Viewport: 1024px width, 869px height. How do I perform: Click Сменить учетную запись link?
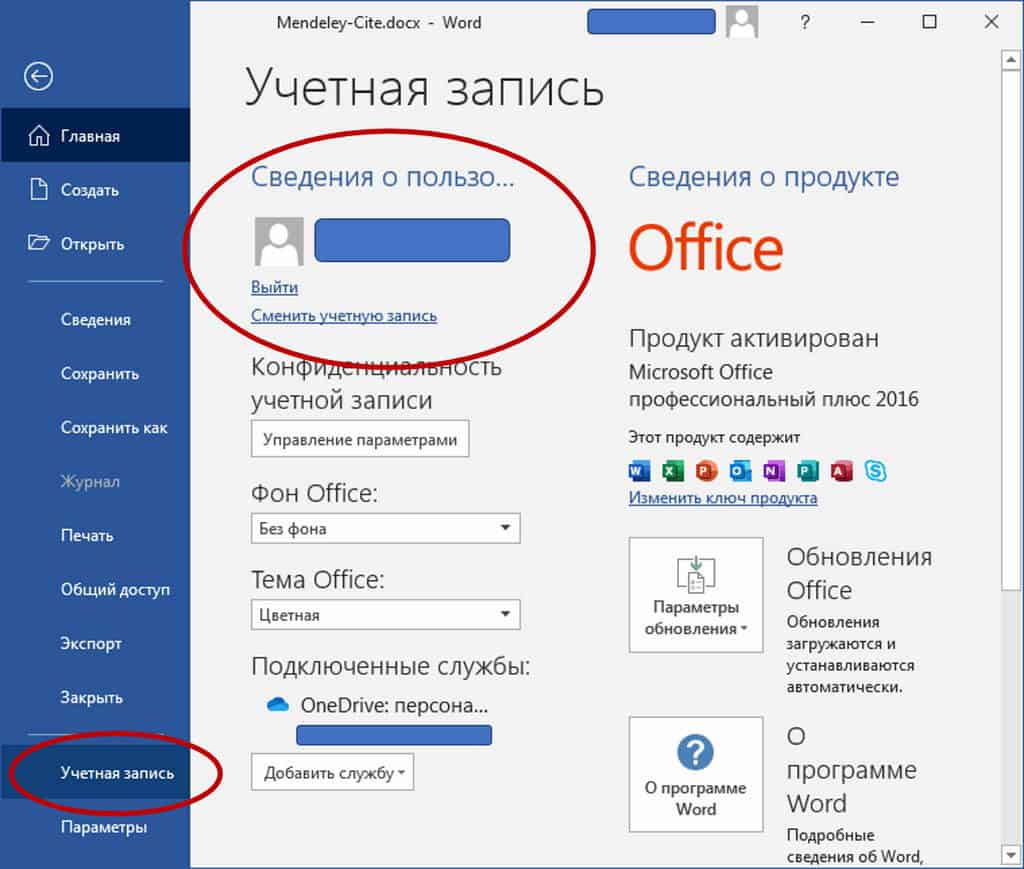tap(344, 316)
